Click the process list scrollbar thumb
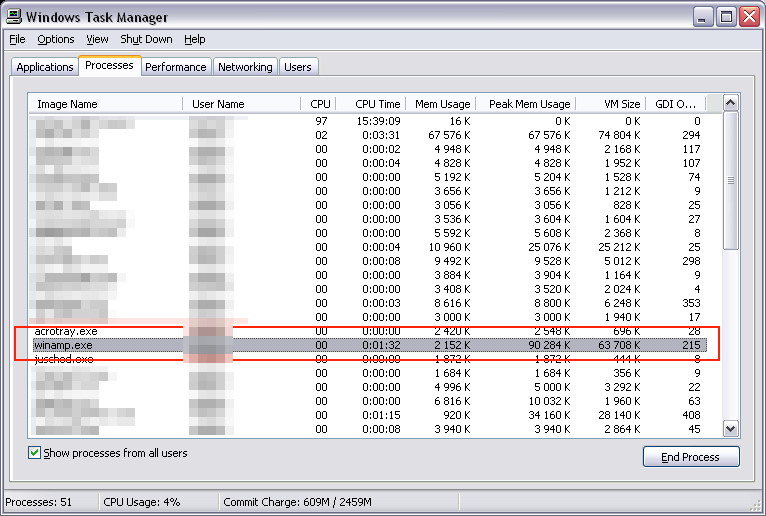This screenshot has width=766, height=516. point(731,181)
